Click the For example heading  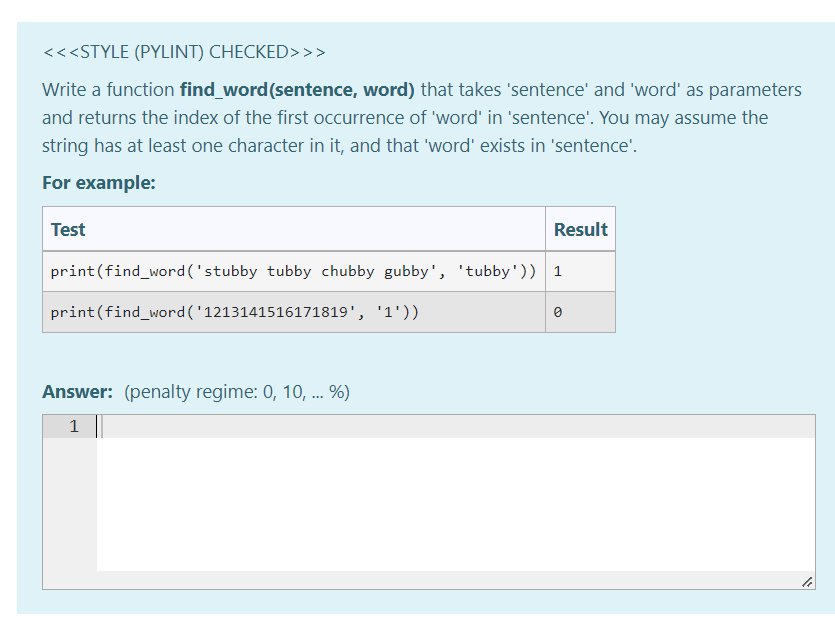coord(80,182)
